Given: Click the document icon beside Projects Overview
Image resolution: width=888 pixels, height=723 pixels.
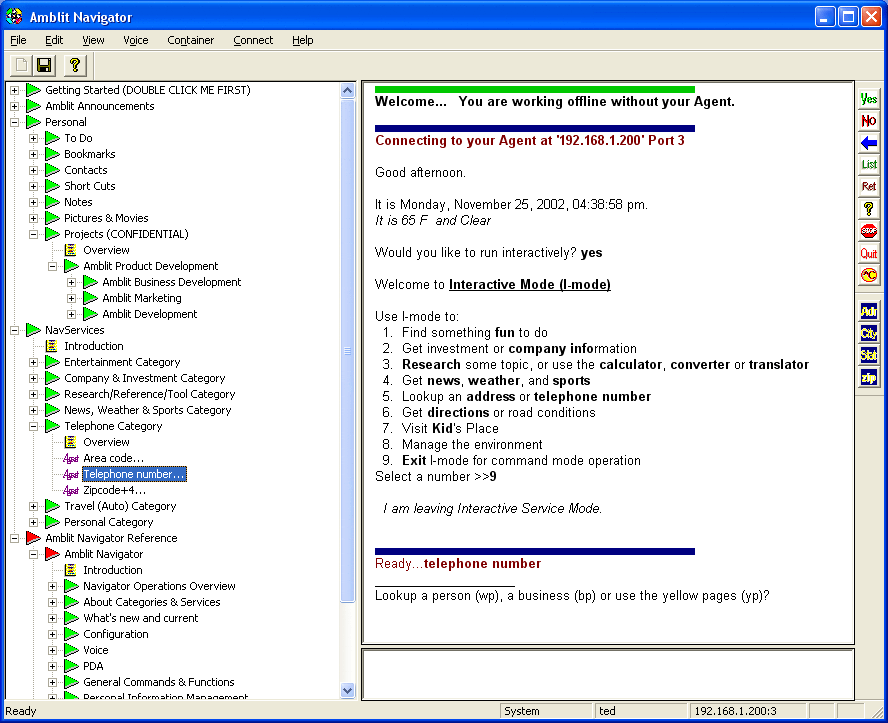Looking at the screenshot, I should [x=71, y=250].
